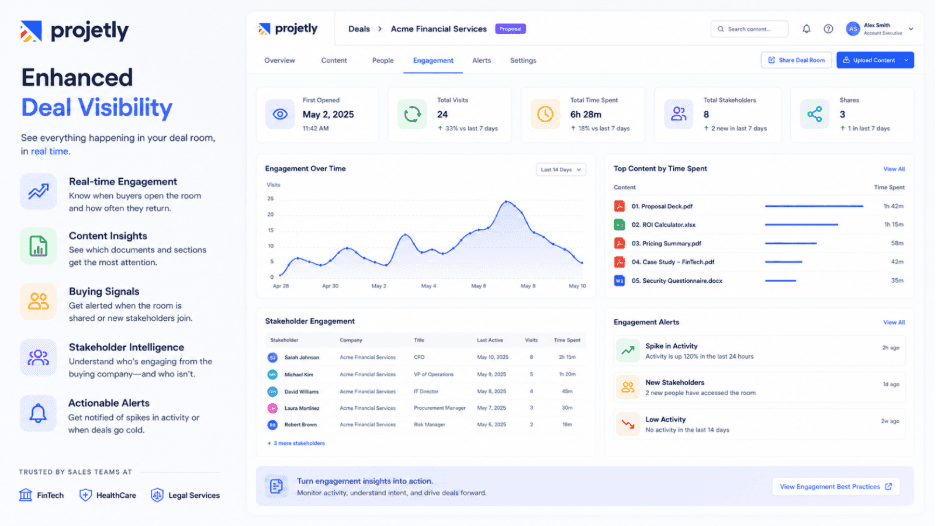Click the Proposal Deck PDF file icon
936x526 pixels.
click(620, 206)
